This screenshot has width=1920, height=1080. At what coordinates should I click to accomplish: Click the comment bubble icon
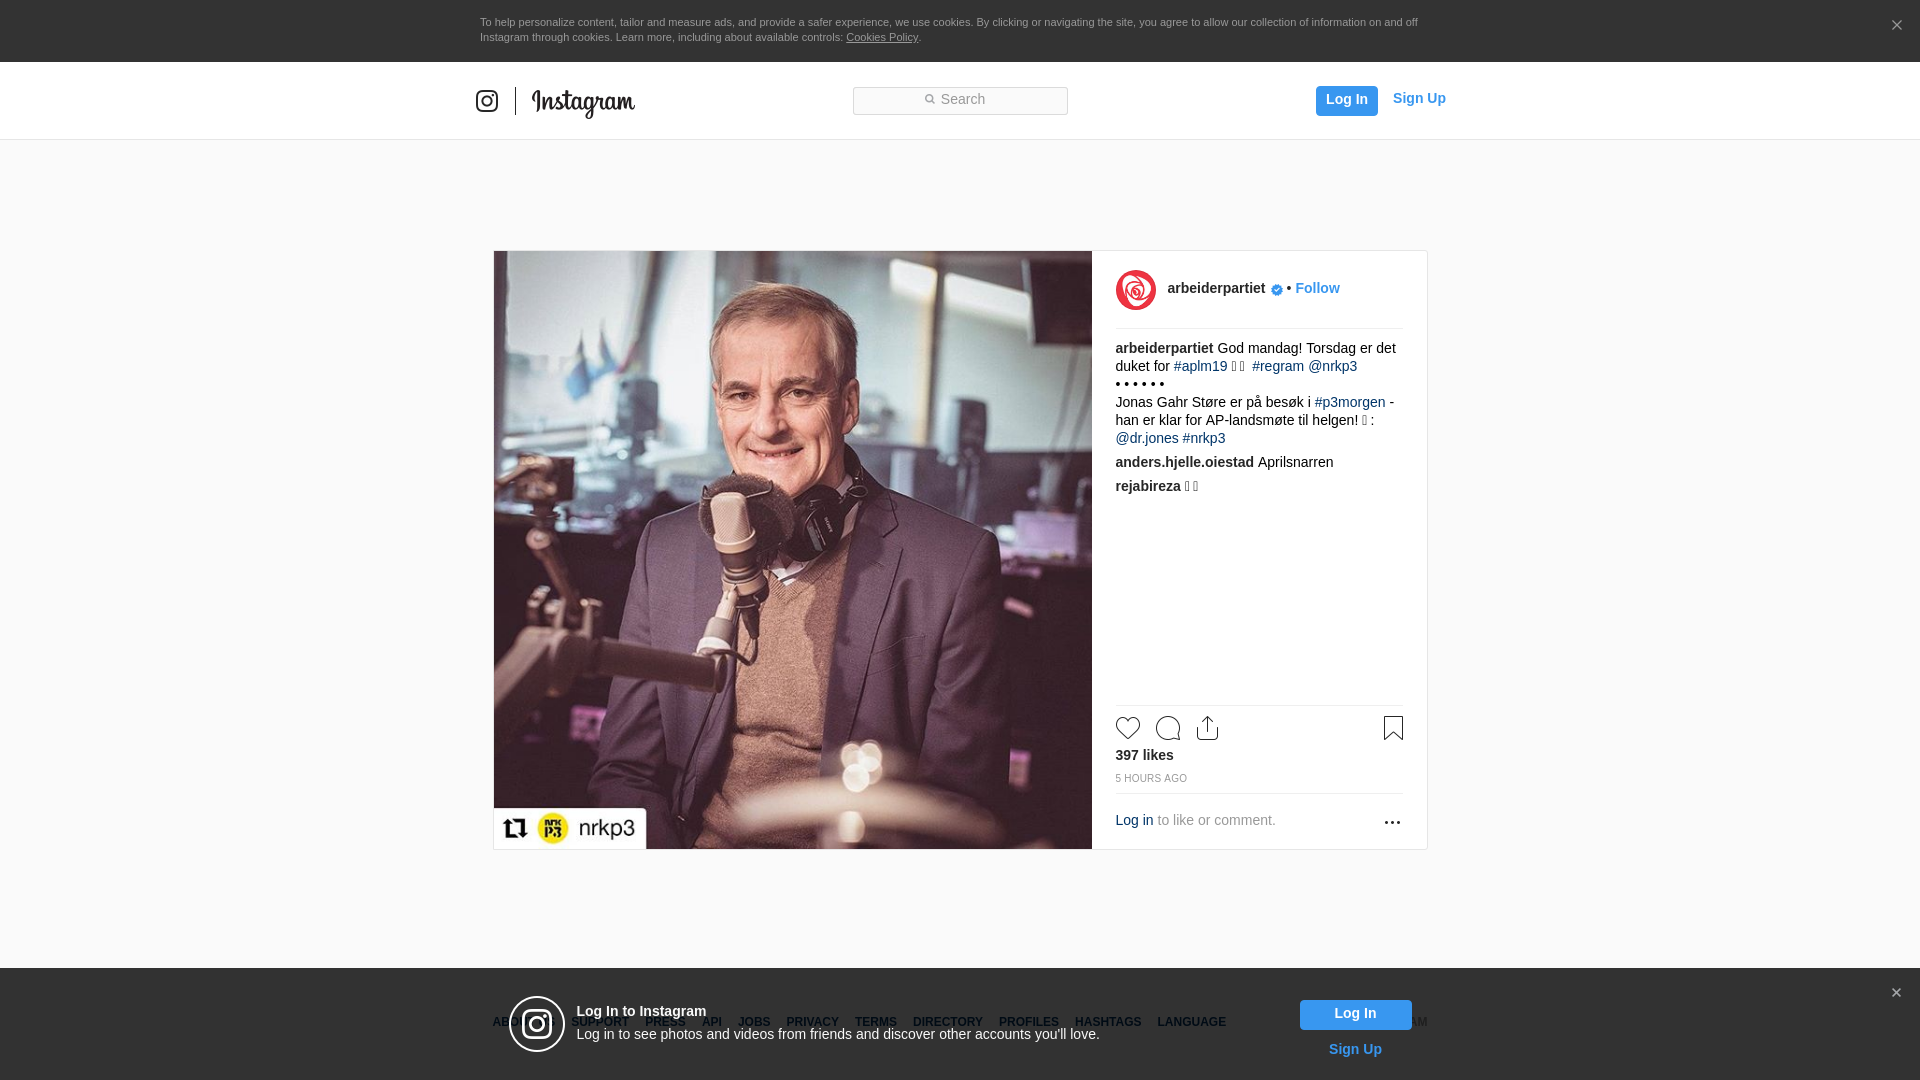click(x=1167, y=728)
